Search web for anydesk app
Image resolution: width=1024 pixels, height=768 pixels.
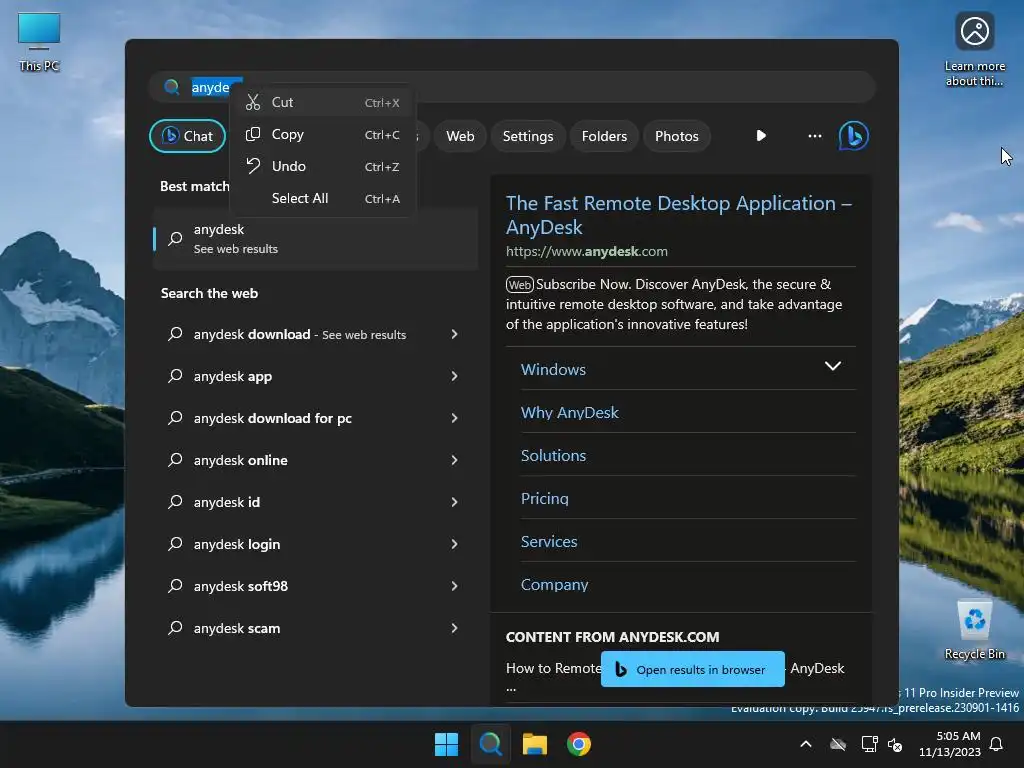point(233,376)
